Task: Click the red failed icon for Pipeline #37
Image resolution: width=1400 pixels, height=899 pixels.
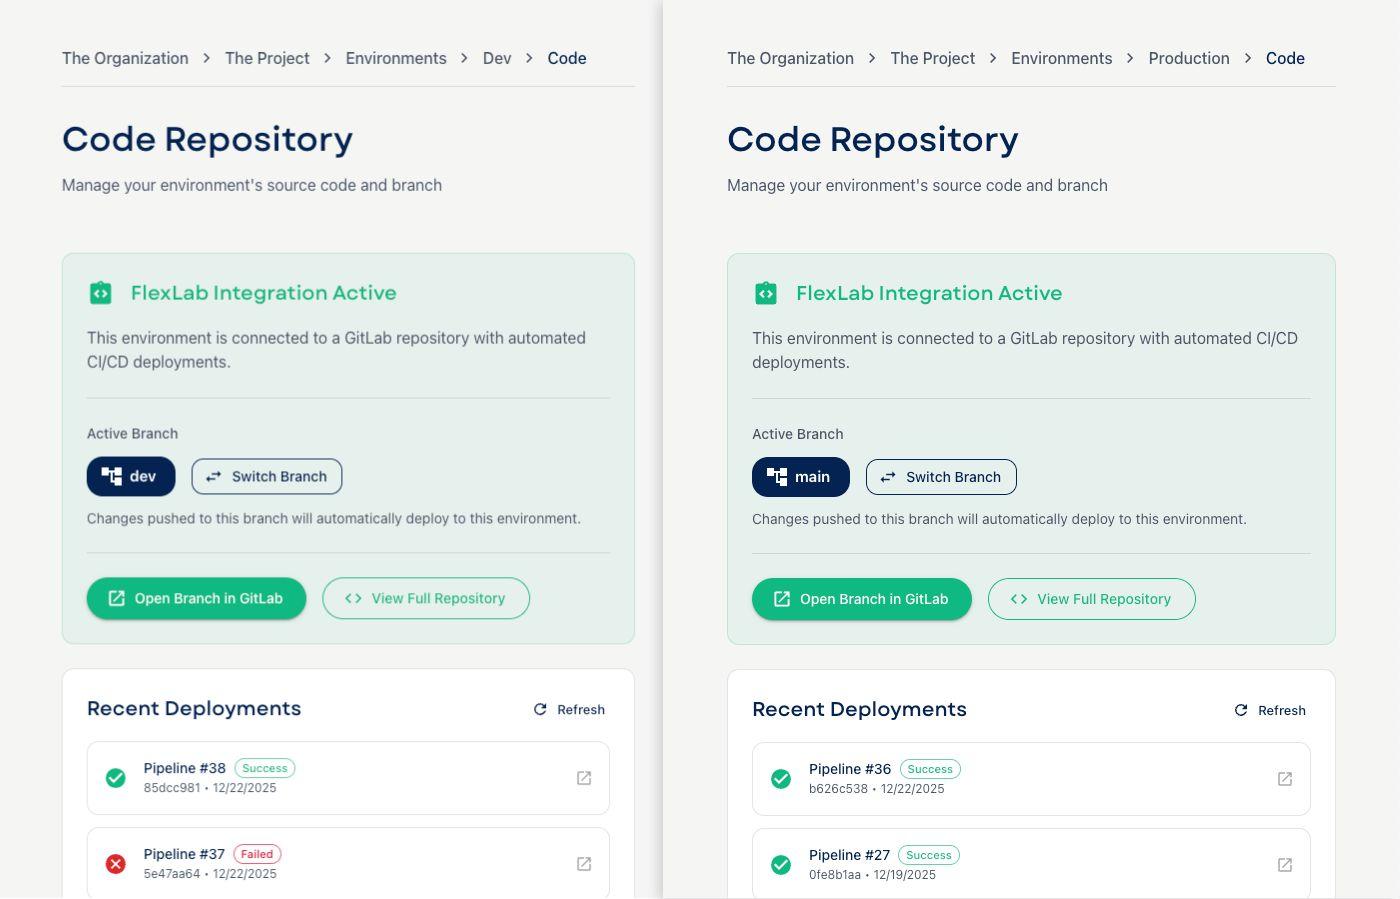Action: (116, 864)
